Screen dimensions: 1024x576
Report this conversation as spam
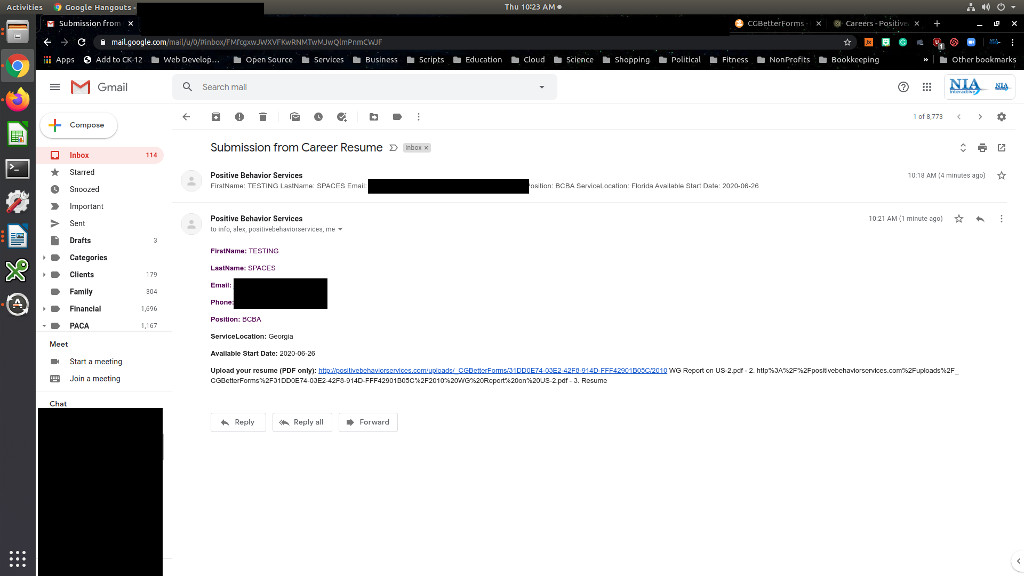click(x=239, y=117)
